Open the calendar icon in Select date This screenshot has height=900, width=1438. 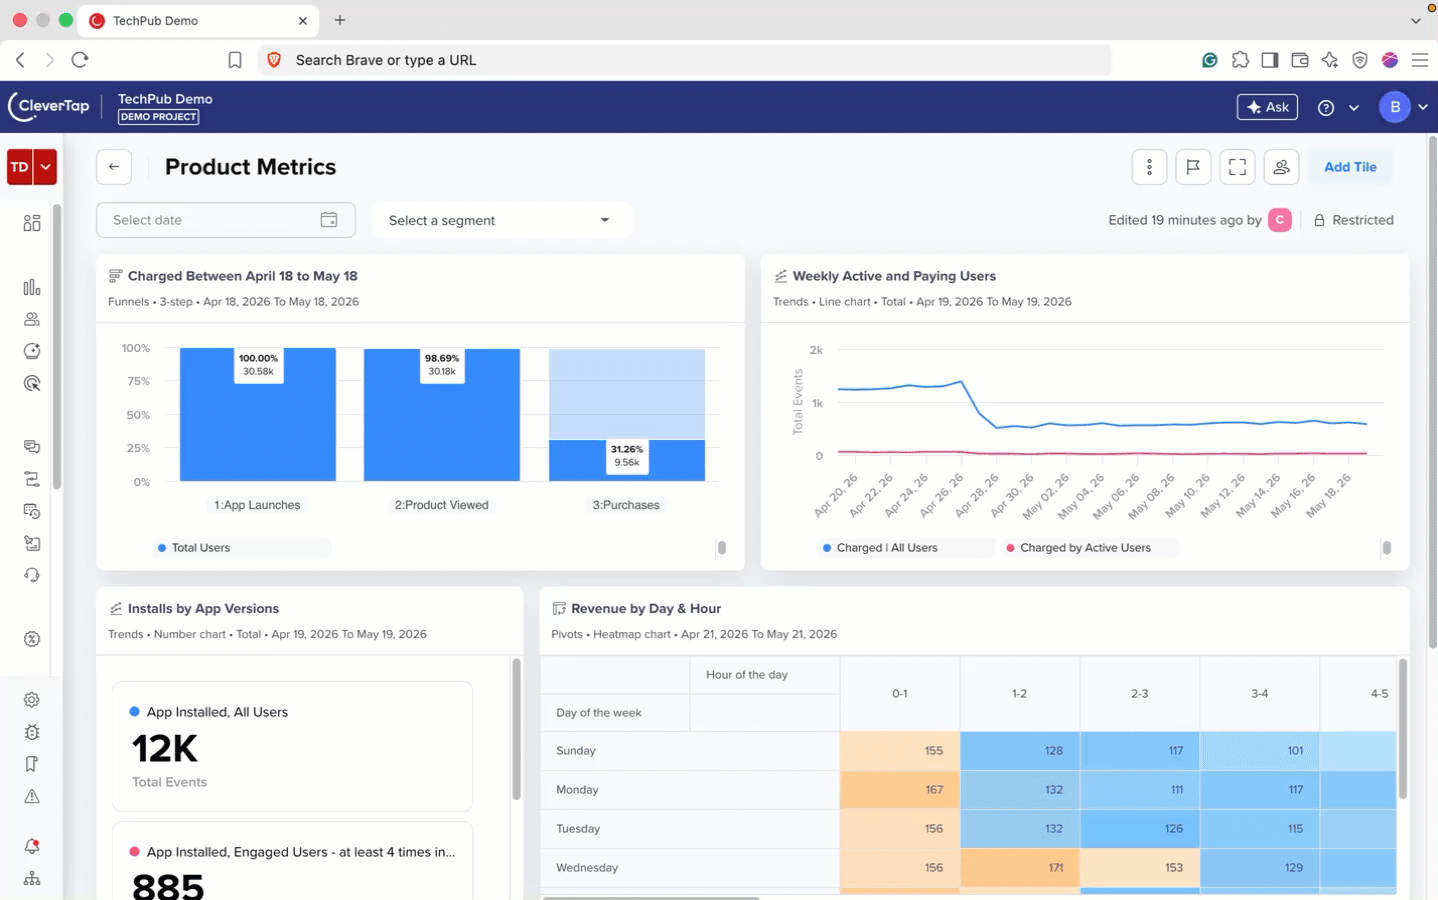pyautogui.click(x=329, y=220)
